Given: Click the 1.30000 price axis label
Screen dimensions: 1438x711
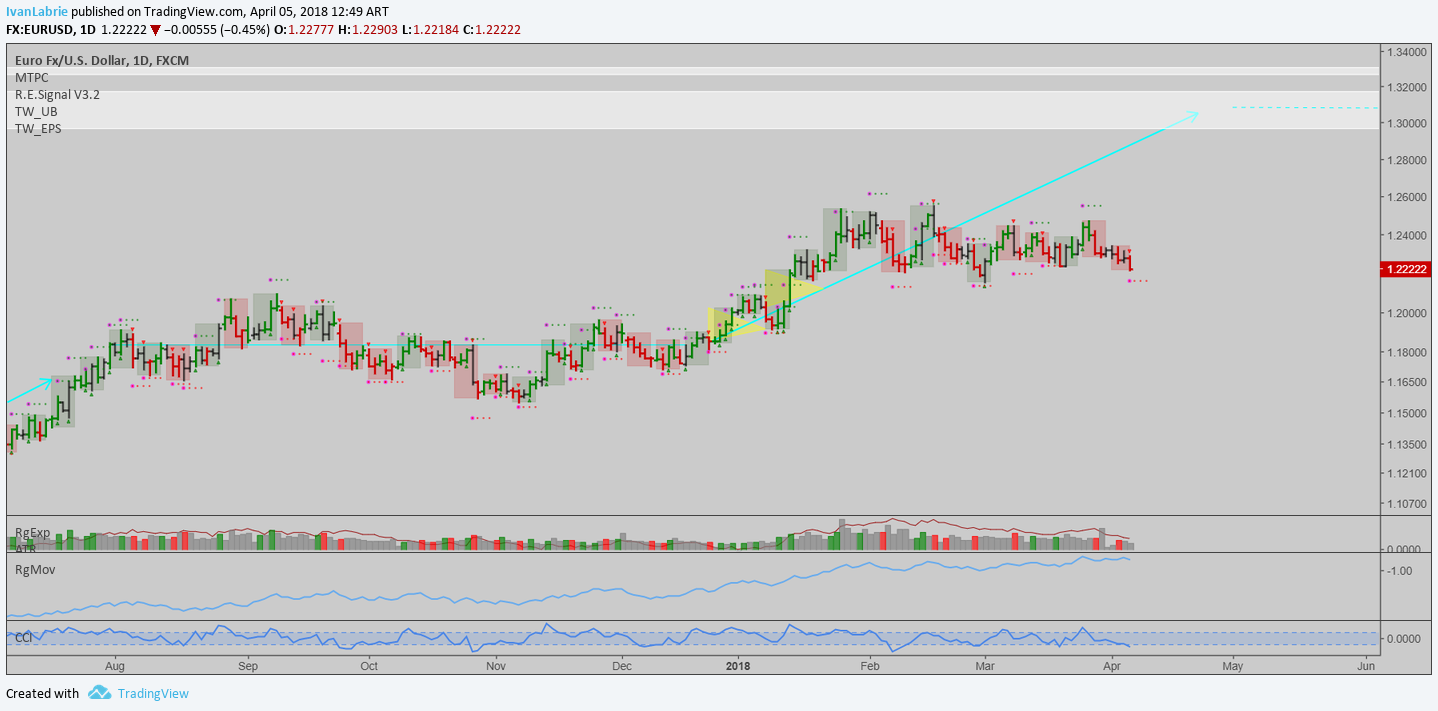Looking at the screenshot, I should [1406, 123].
